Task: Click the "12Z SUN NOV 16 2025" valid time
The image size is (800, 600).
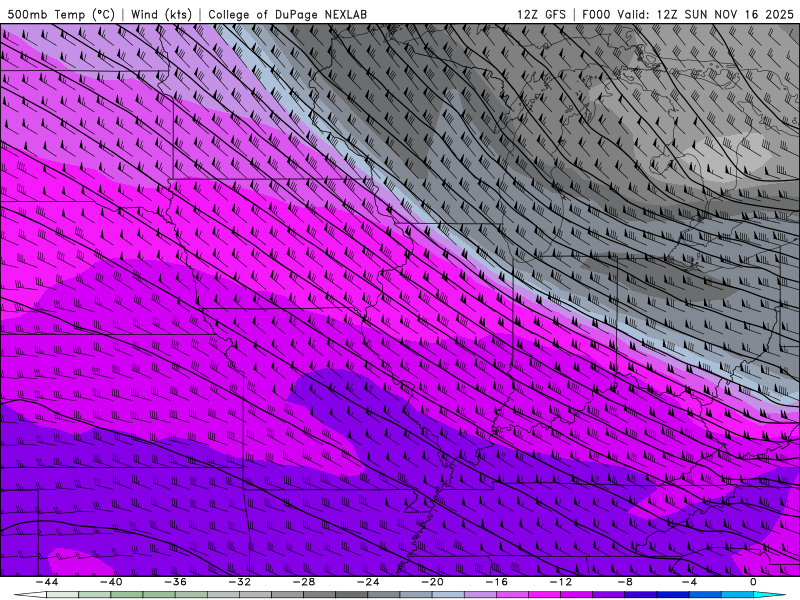Action: pos(725,15)
